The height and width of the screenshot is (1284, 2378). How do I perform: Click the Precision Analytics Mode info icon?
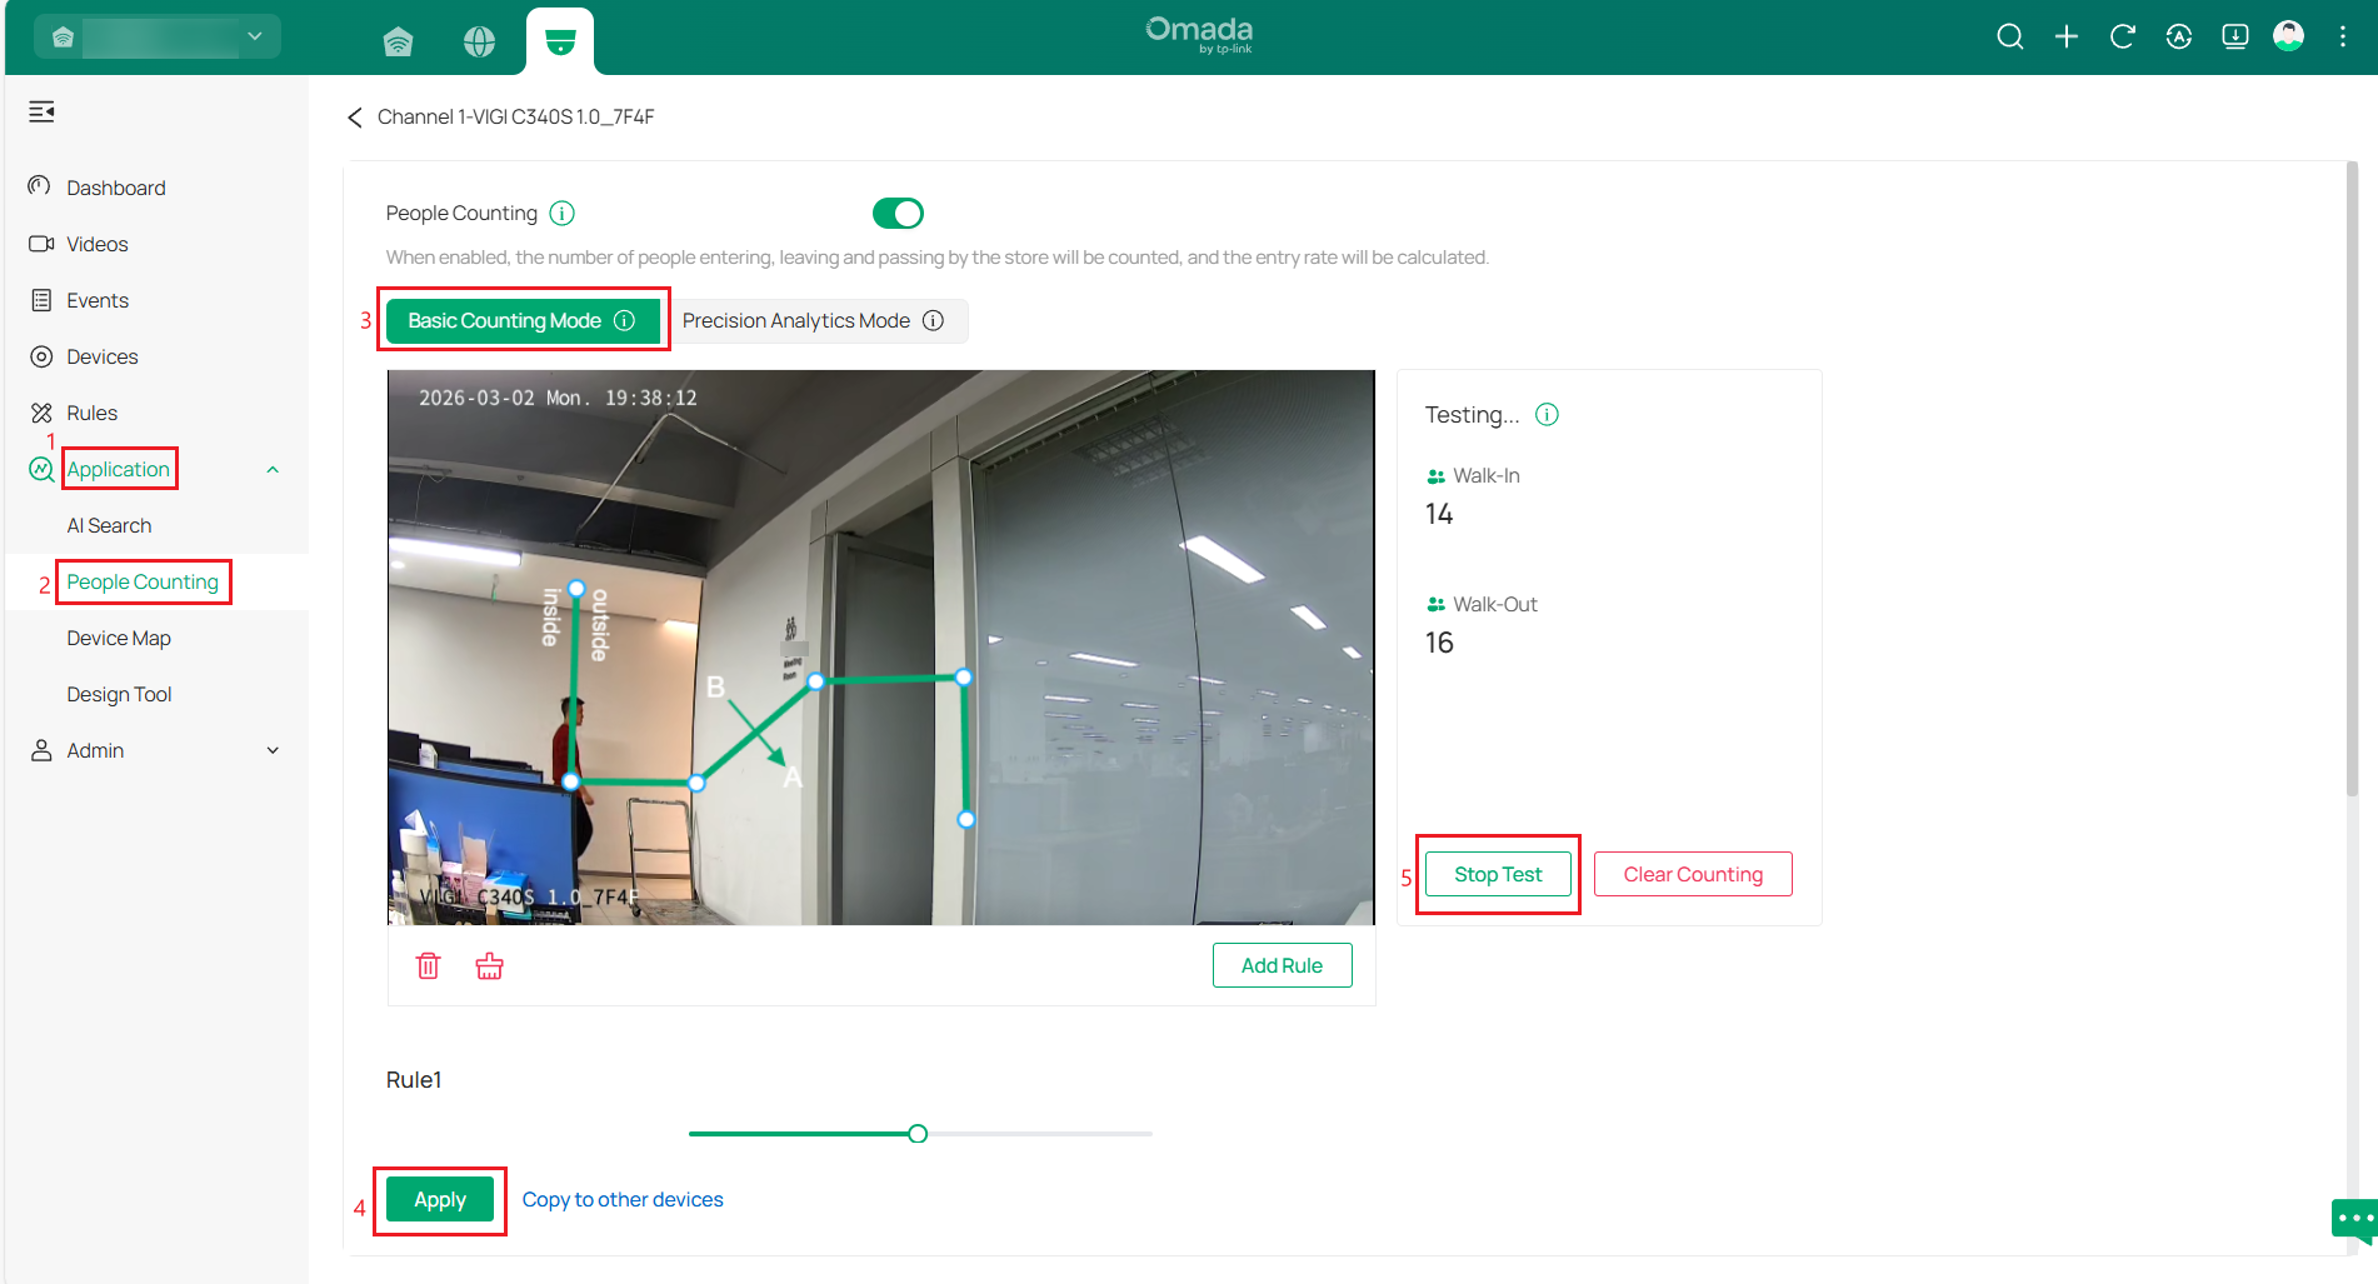933,320
